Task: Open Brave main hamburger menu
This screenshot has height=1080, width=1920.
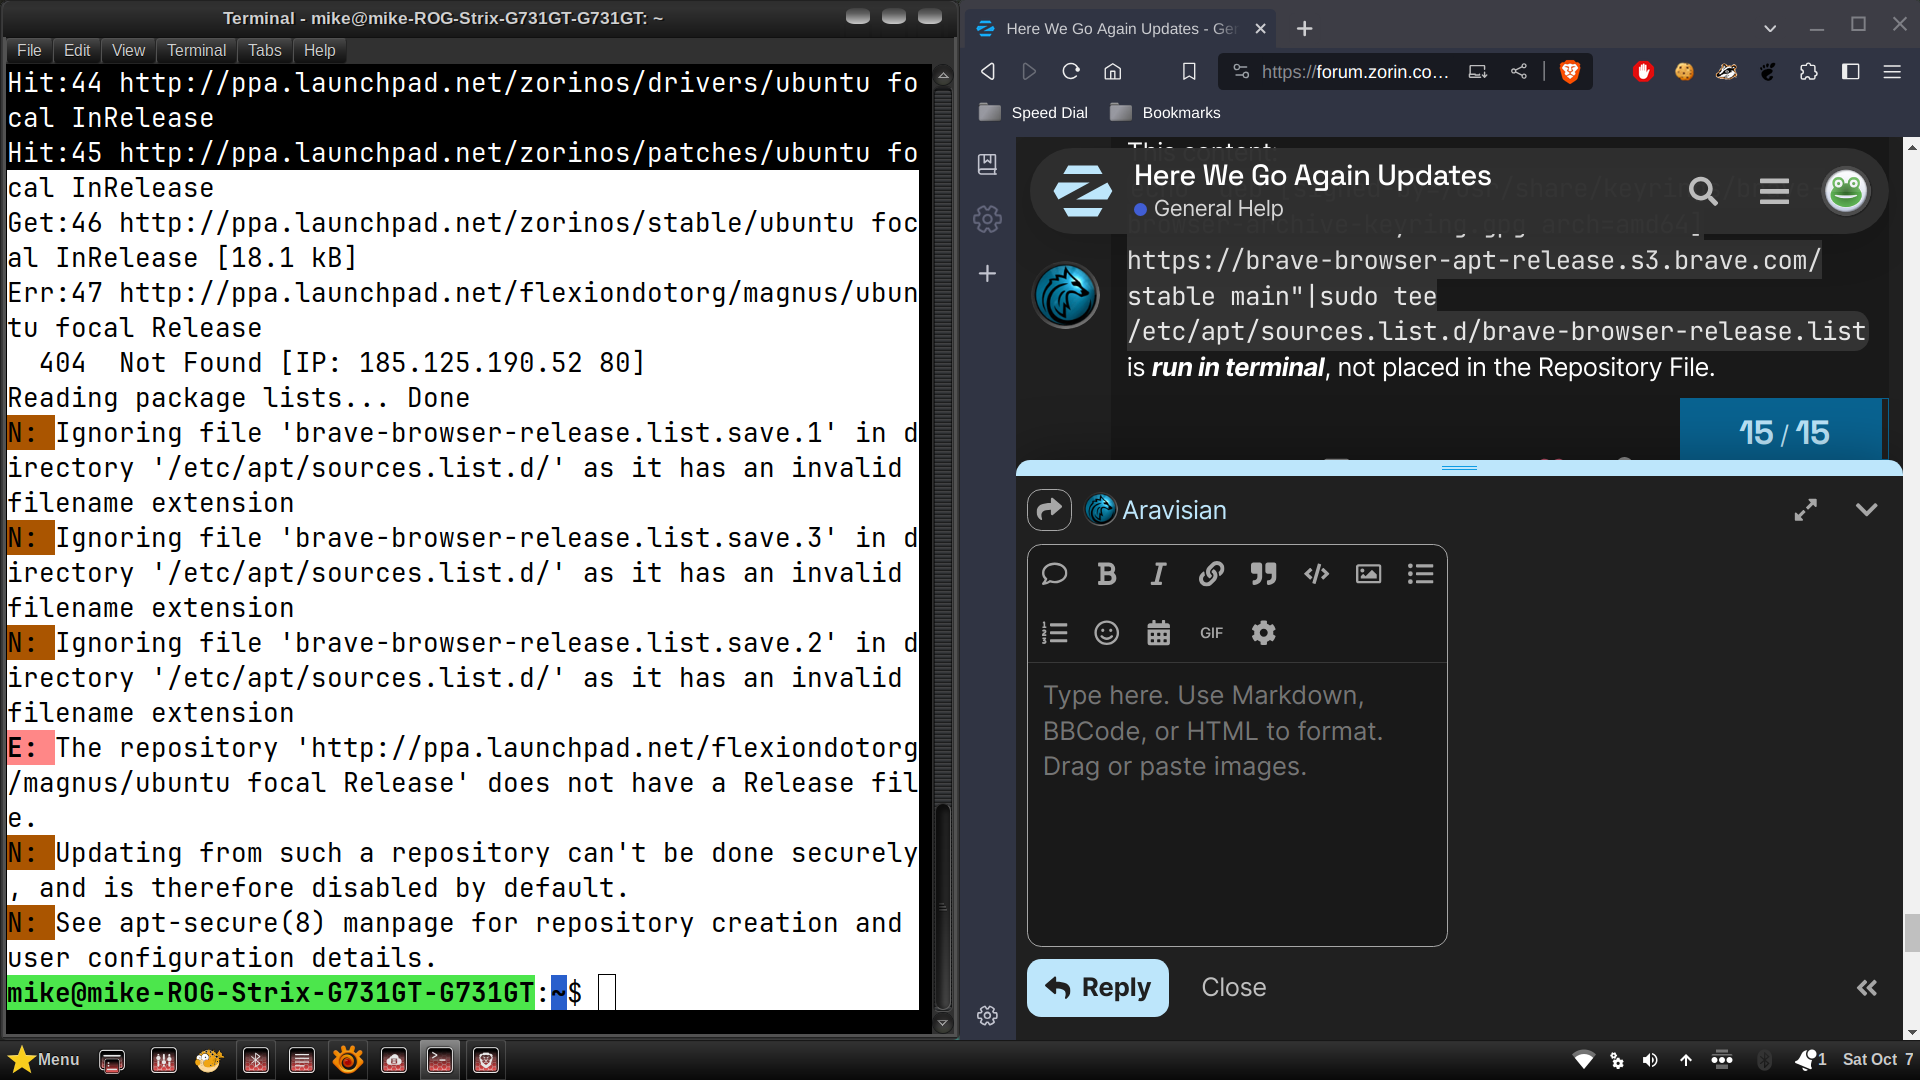Action: 1892,71
